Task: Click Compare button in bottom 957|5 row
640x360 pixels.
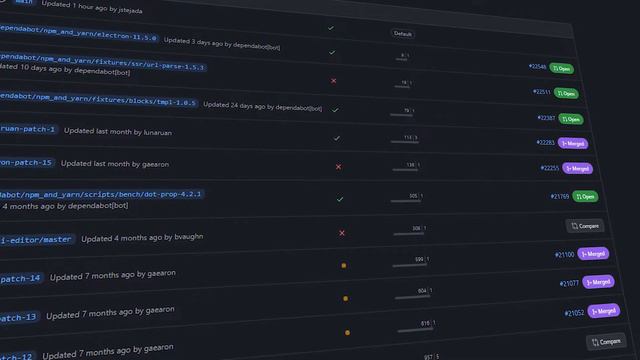Action: pyautogui.click(x=607, y=342)
